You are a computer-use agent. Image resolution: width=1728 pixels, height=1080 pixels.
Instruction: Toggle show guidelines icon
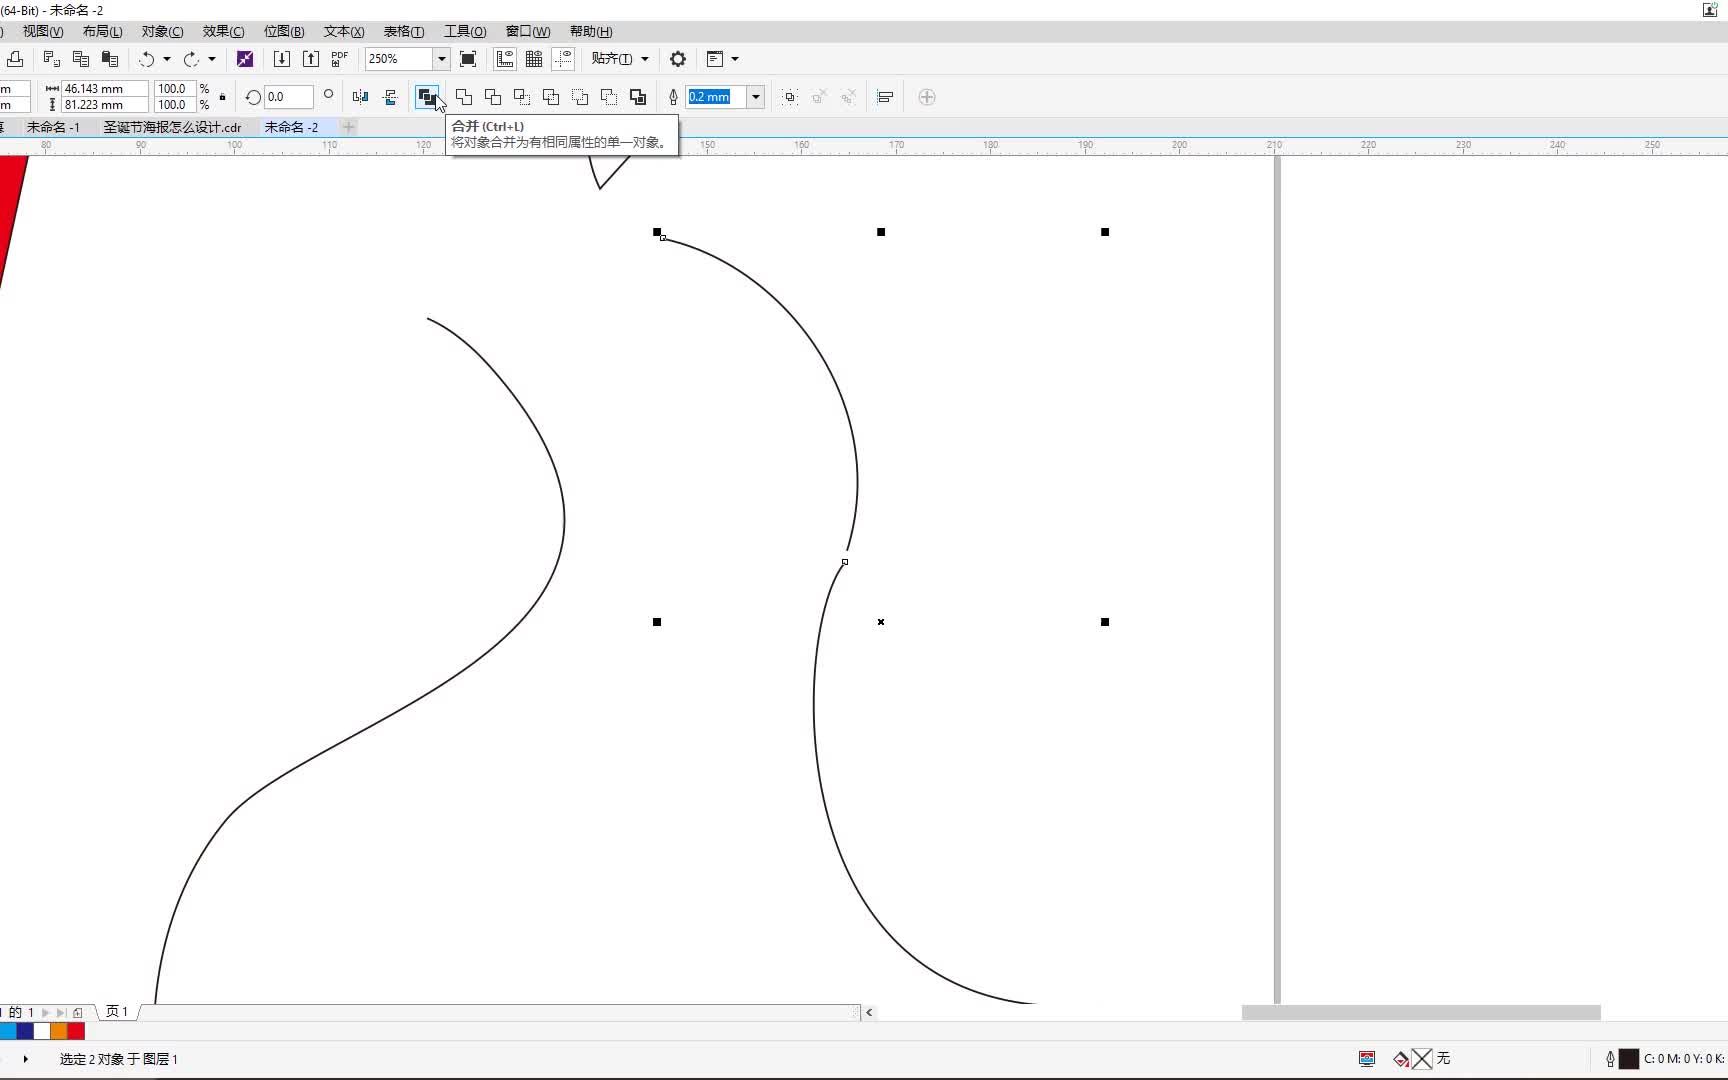(x=563, y=59)
